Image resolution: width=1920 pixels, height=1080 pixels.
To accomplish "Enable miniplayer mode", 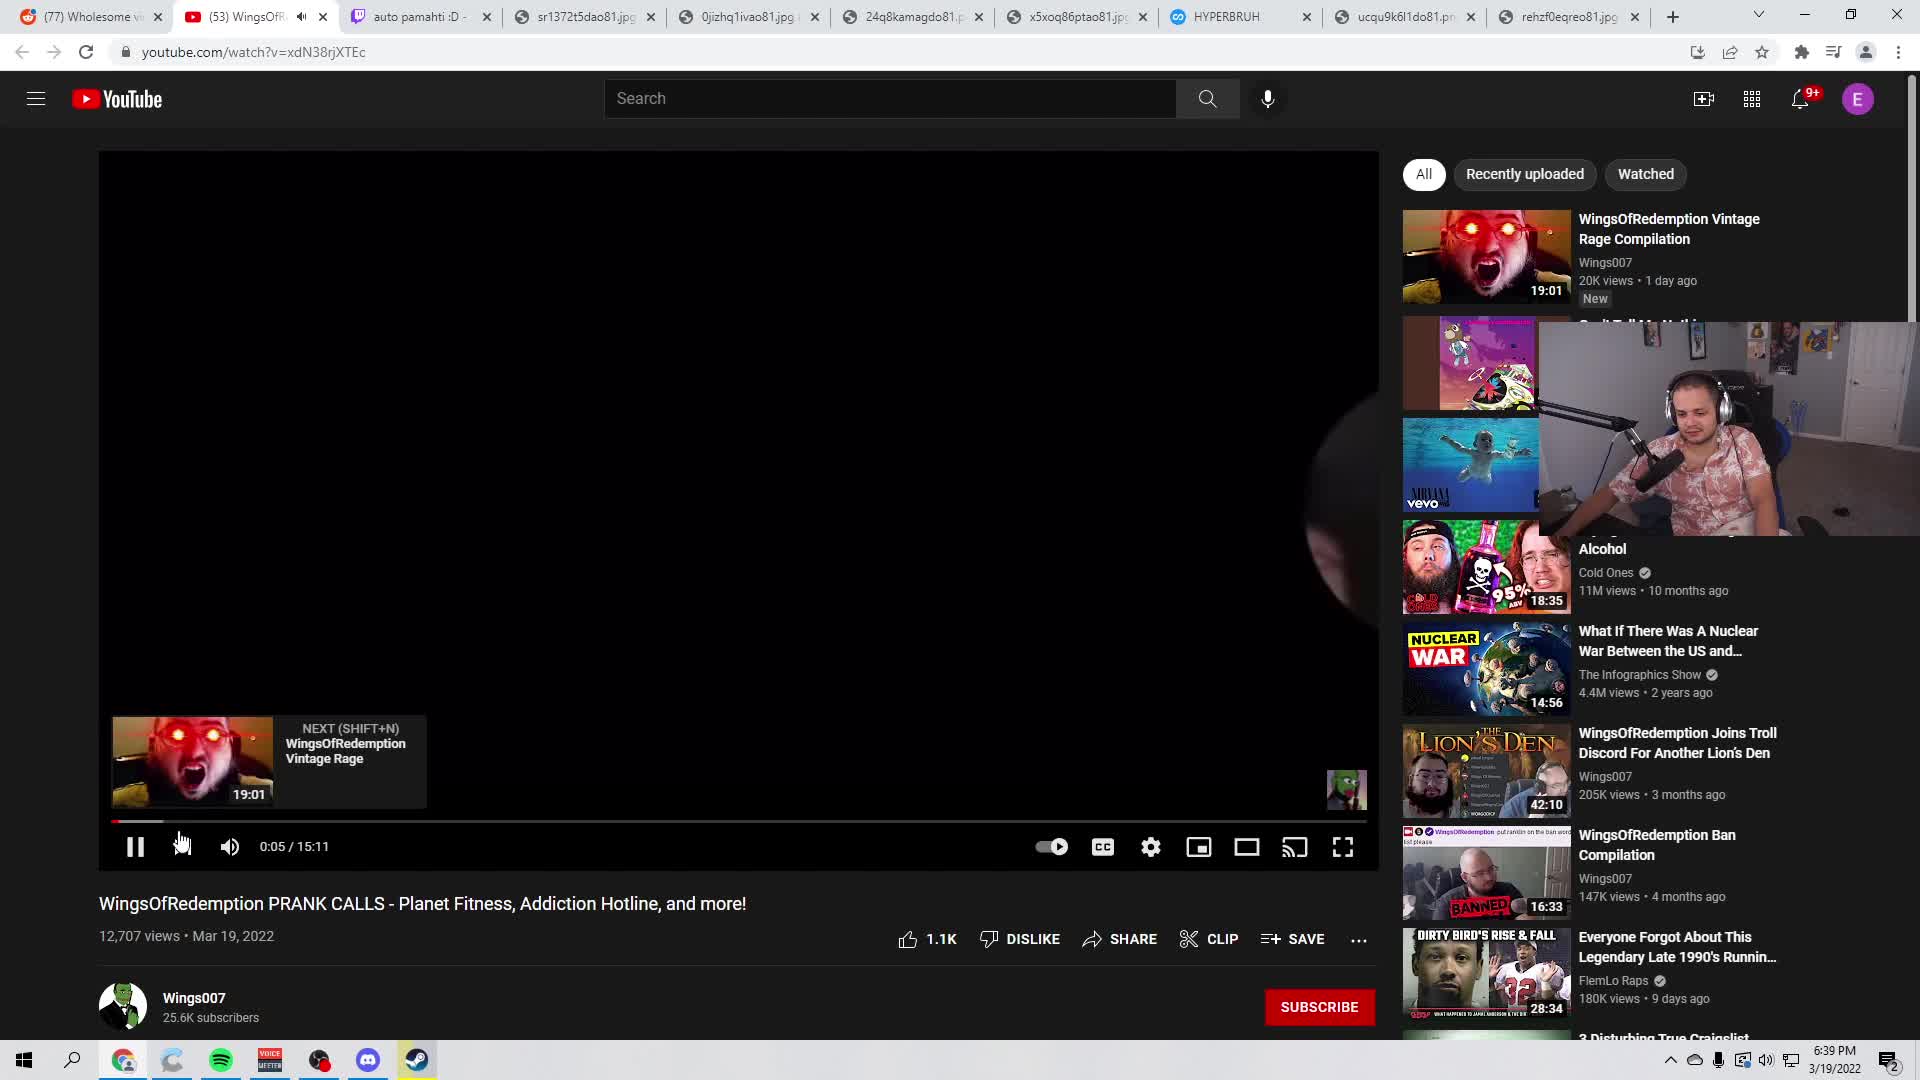I will (1198, 847).
